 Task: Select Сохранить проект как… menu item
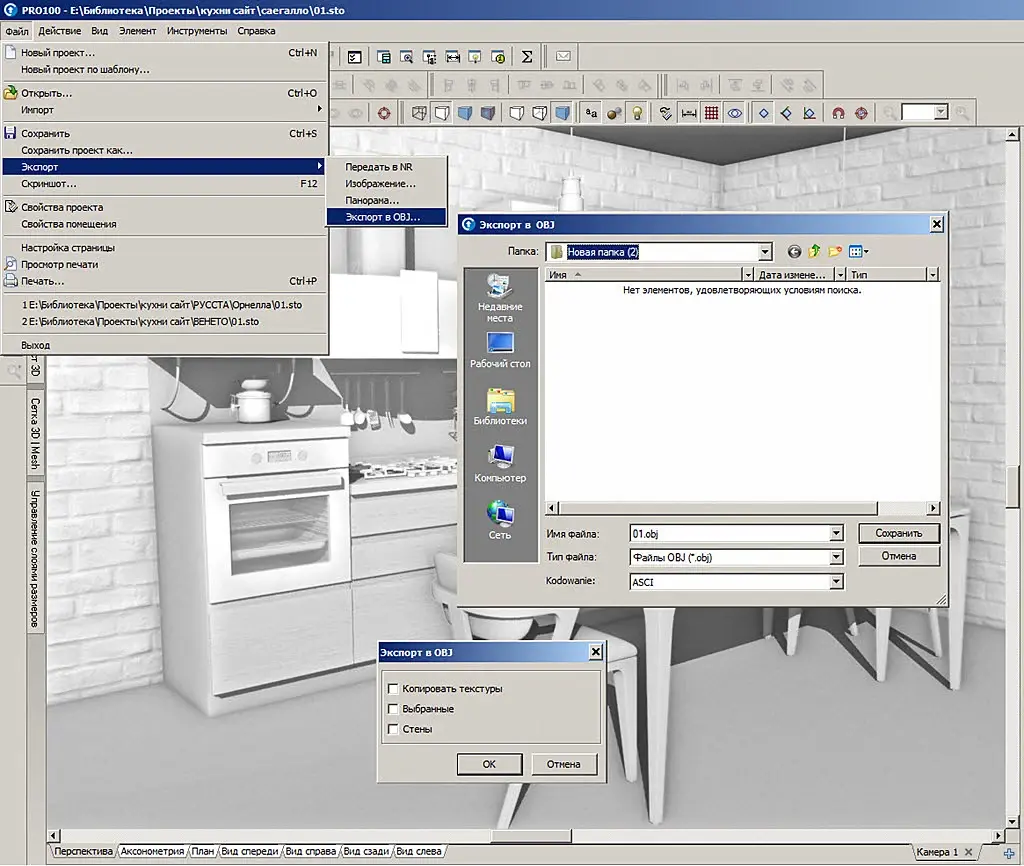(165, 150)
